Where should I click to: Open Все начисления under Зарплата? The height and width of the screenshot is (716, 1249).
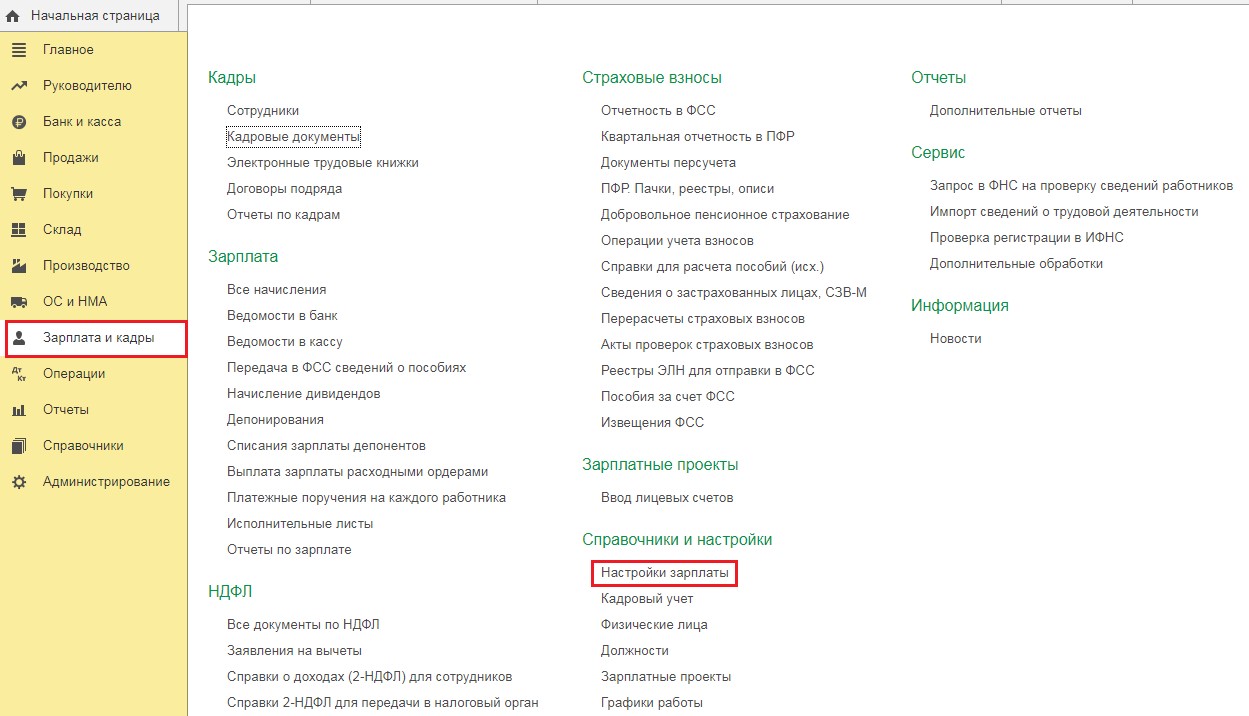[276, 290]
